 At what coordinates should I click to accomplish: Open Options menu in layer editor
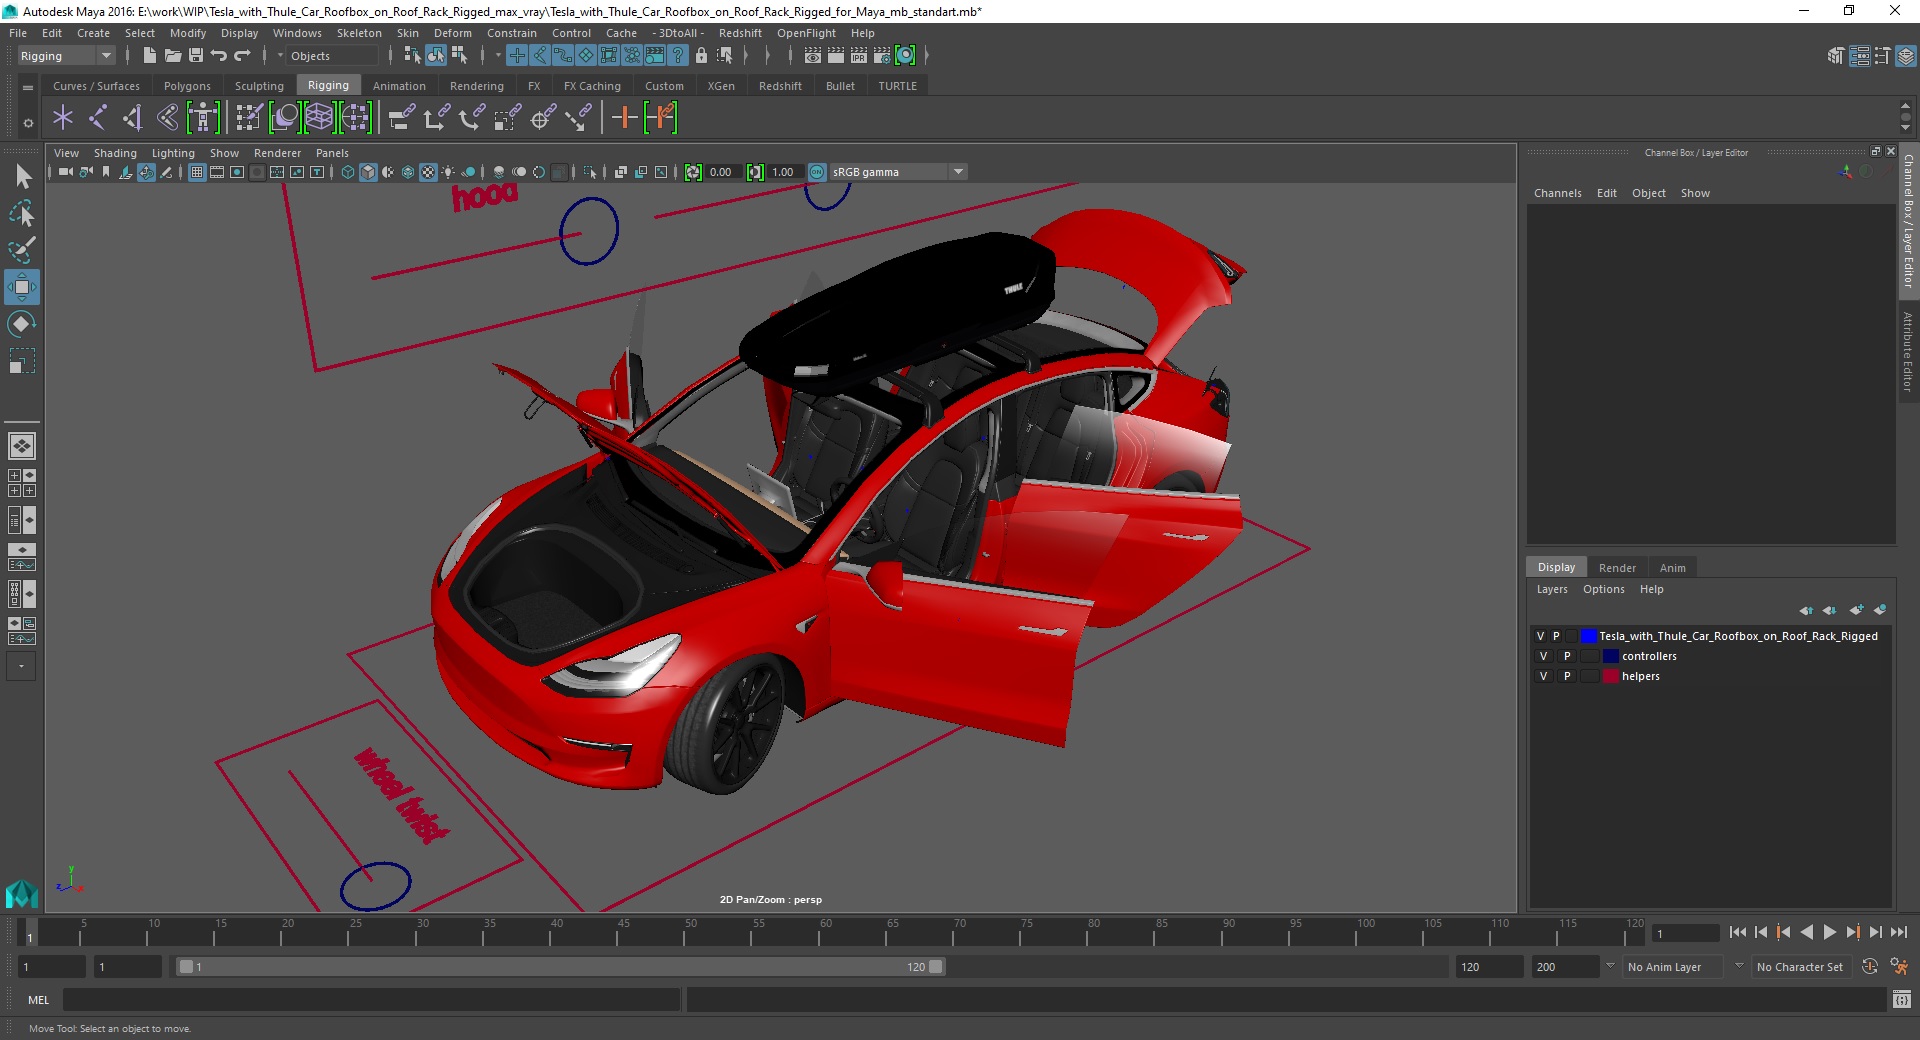click(x=1603, y=589)
